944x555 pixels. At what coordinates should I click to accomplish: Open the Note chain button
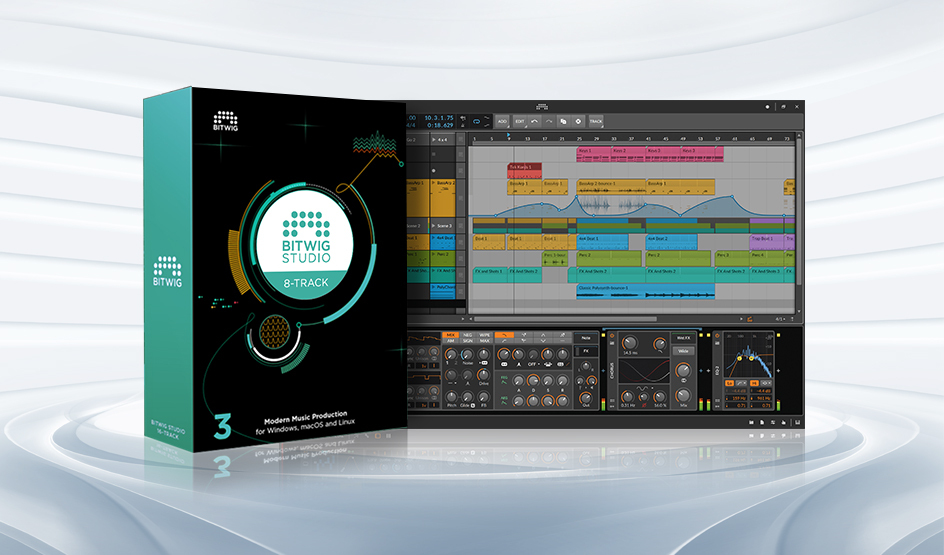(x=586, y=338)
